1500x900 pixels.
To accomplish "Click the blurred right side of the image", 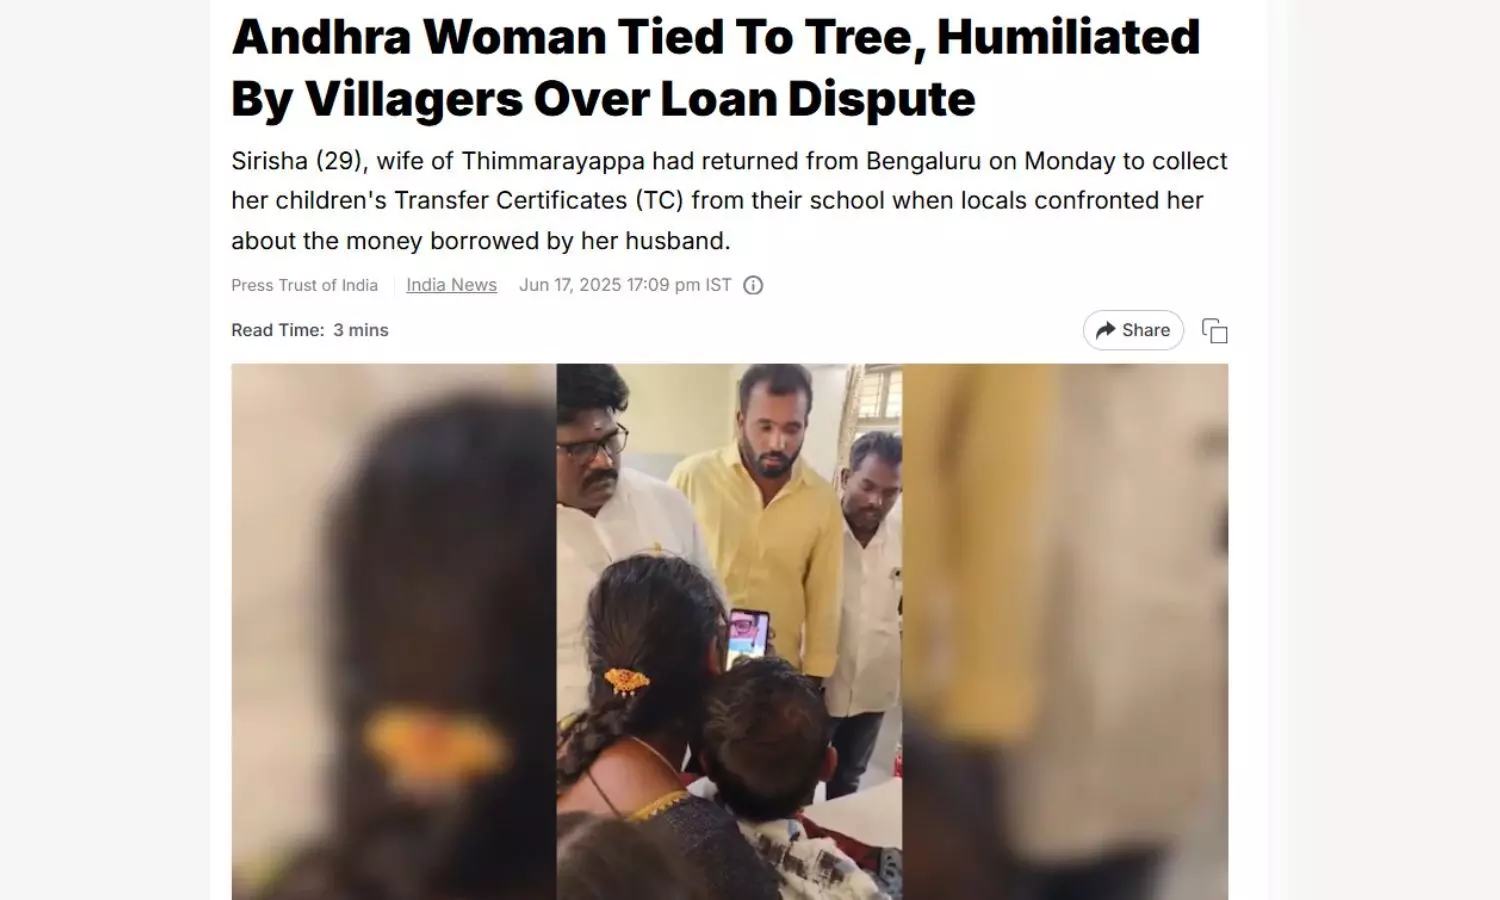I will pyautogui.click(x=1065, y=631).
